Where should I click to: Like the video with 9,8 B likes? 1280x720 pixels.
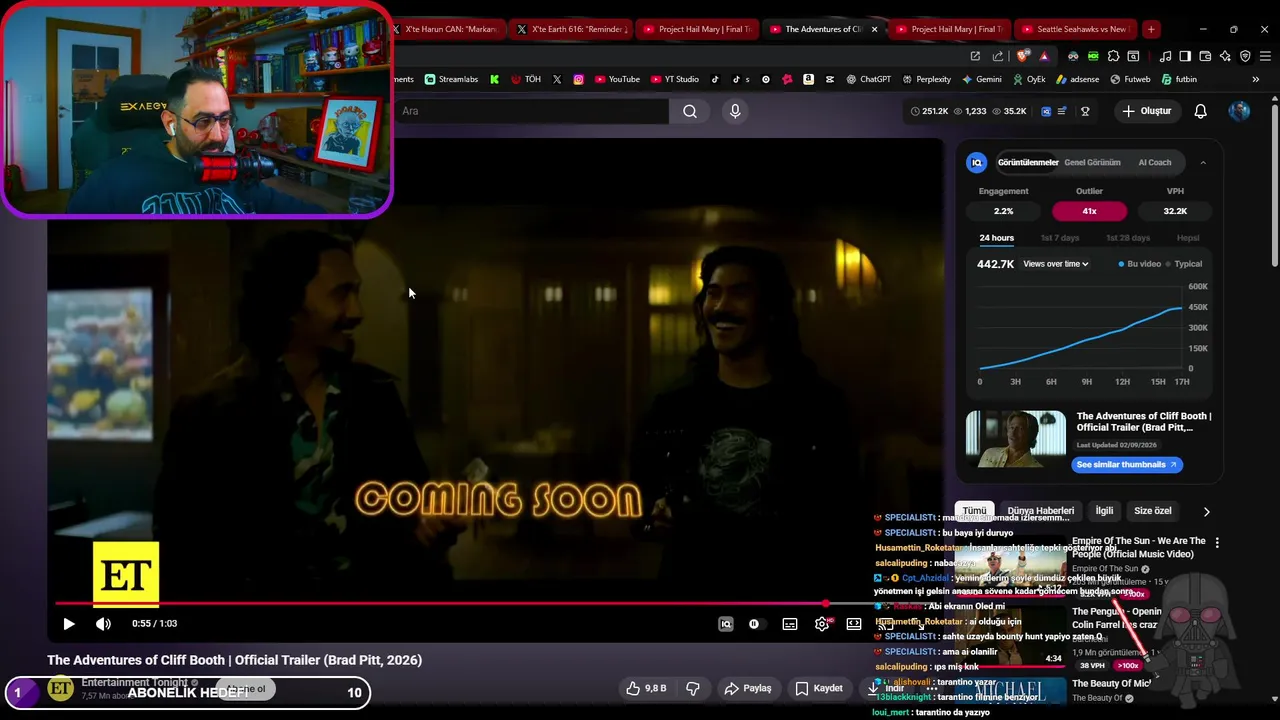(x=646, y=688)
